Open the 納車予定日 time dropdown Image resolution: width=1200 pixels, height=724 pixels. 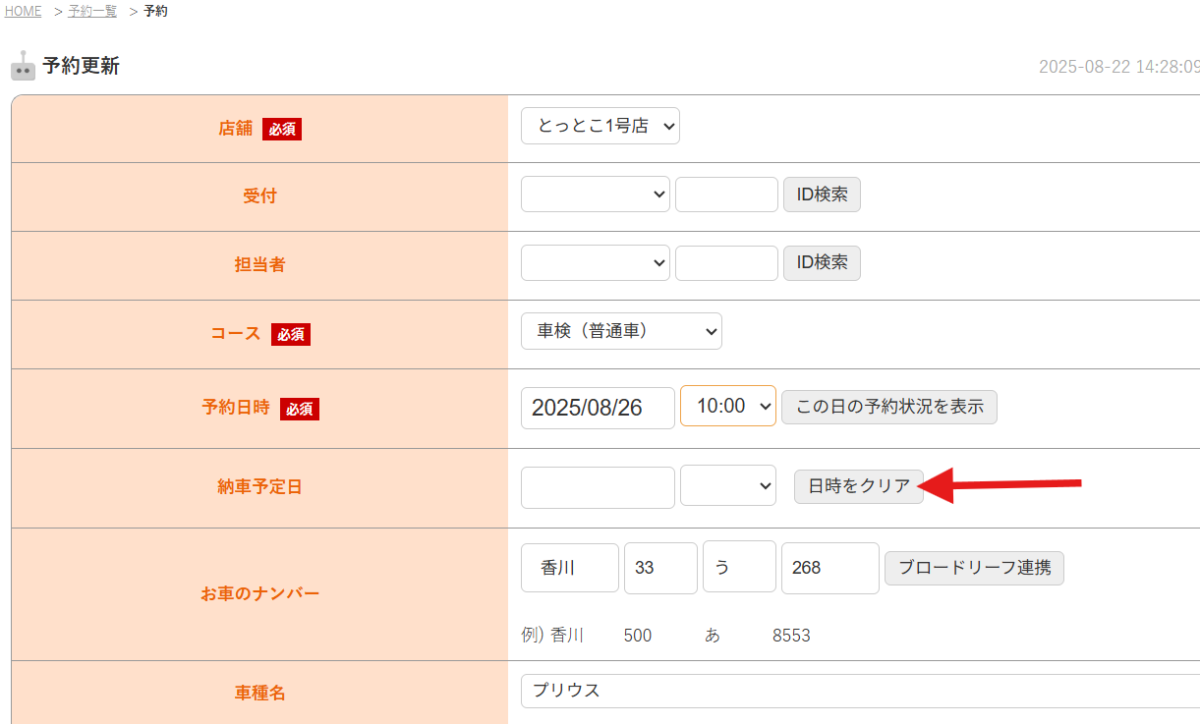tap(728, 486)
